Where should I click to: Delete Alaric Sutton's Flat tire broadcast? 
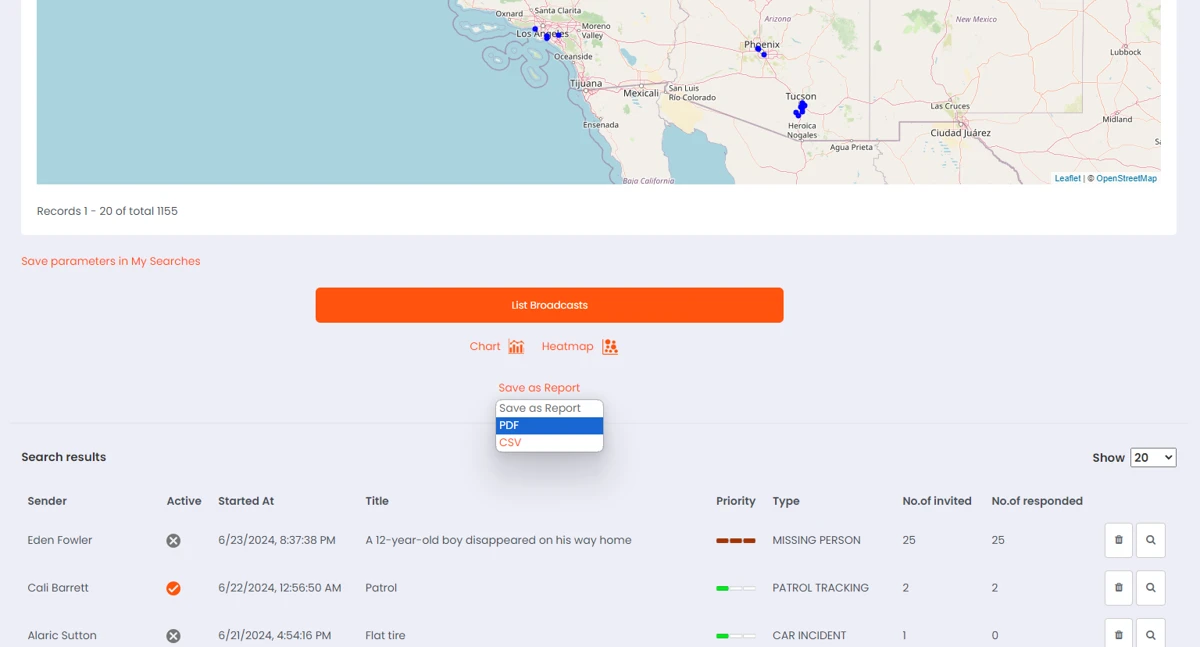pos(1118,635)
